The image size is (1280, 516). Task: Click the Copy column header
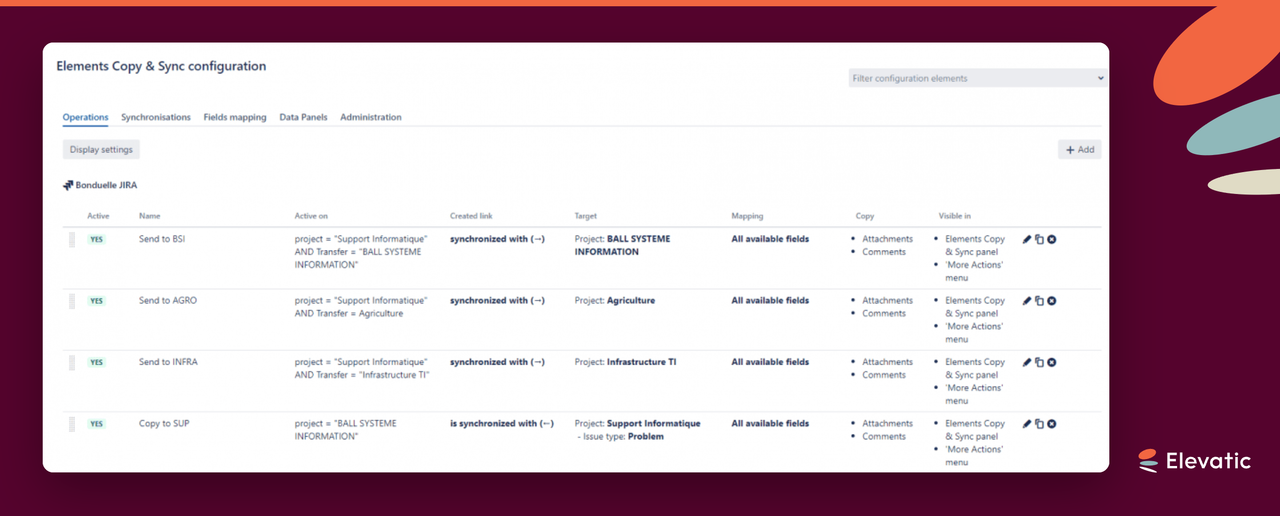(x=865, y=216)
